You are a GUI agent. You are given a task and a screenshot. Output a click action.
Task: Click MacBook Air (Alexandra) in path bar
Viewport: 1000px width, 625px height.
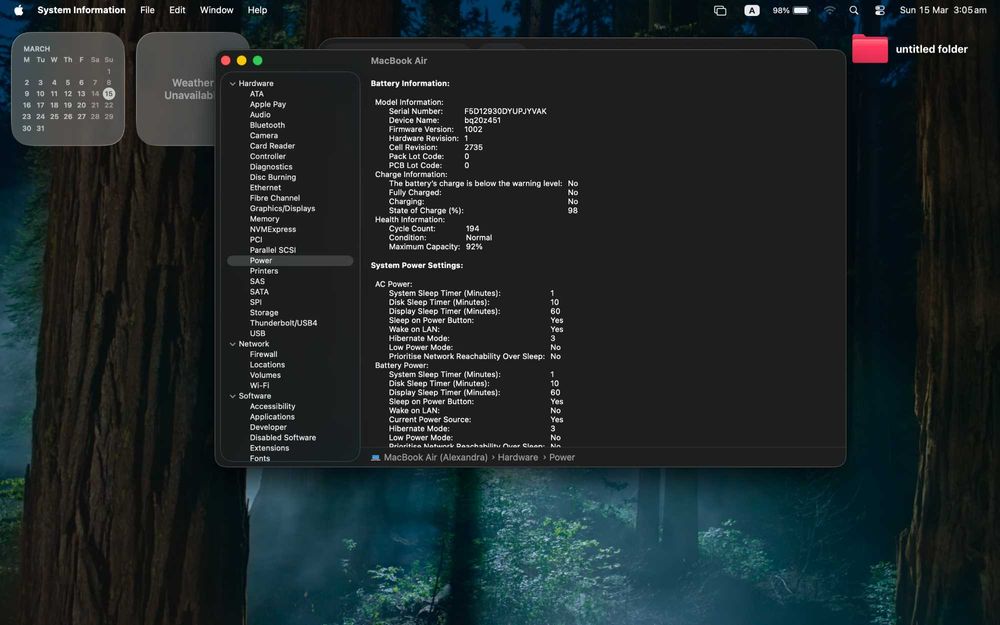coord(436,457)
